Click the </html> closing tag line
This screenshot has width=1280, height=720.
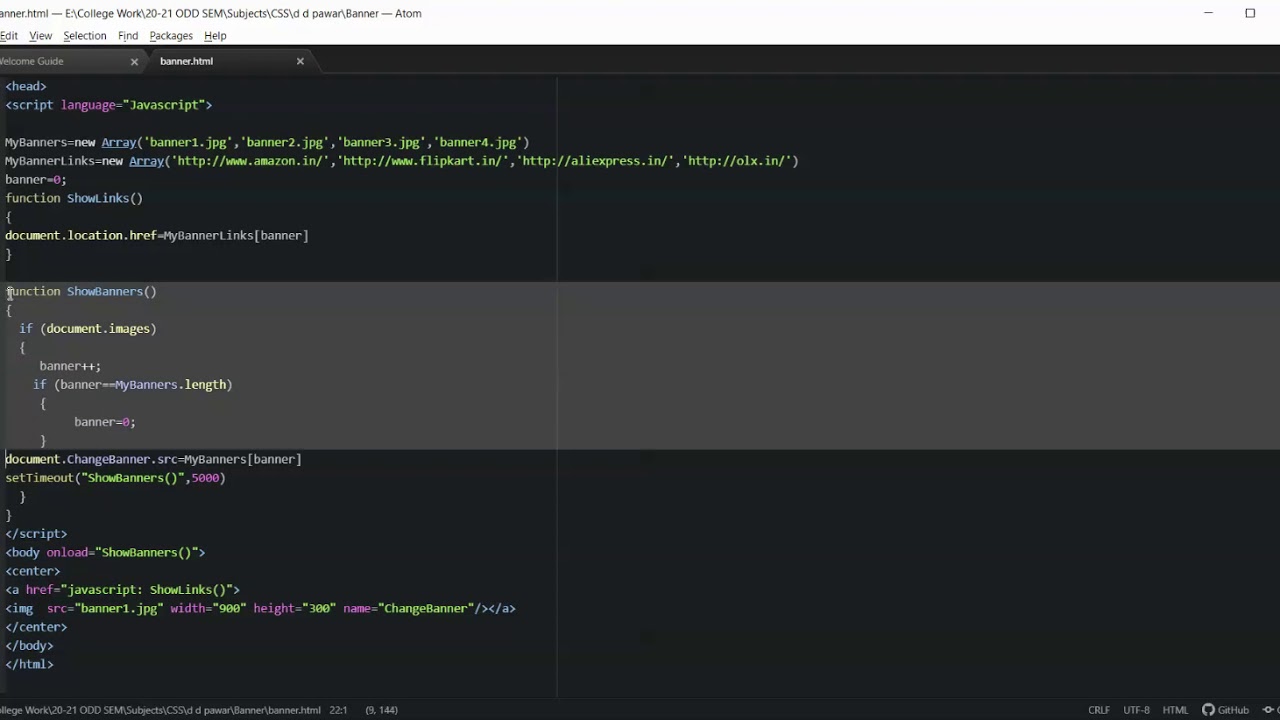pyautogui.click(x=29, y=664)
